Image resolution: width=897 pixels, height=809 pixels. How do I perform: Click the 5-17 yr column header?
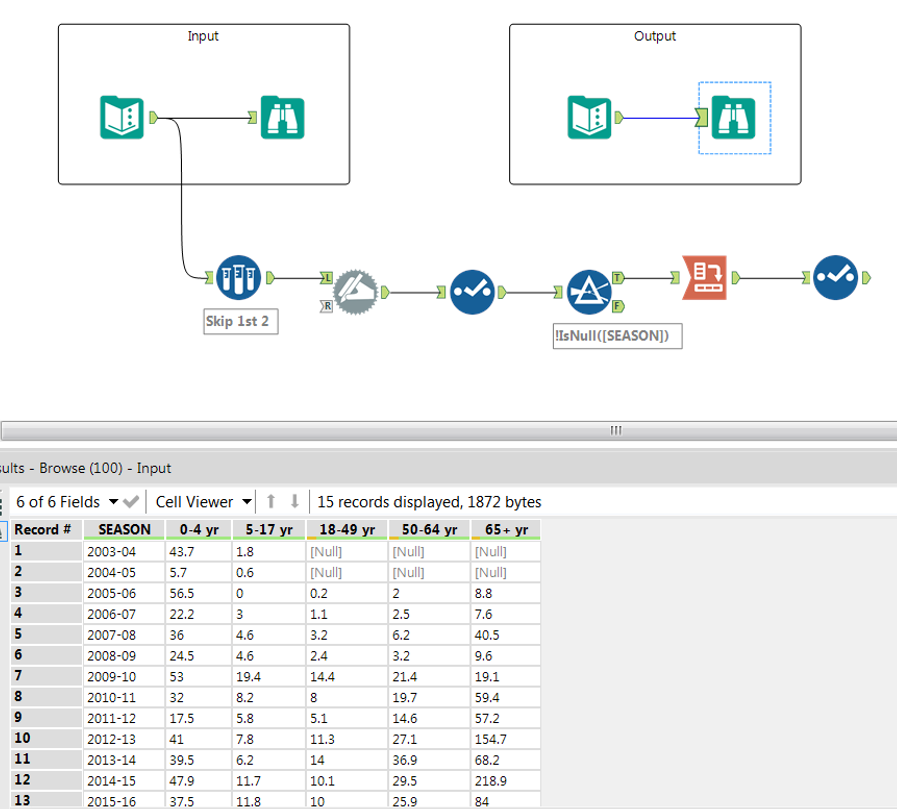(x=269, y=530)
